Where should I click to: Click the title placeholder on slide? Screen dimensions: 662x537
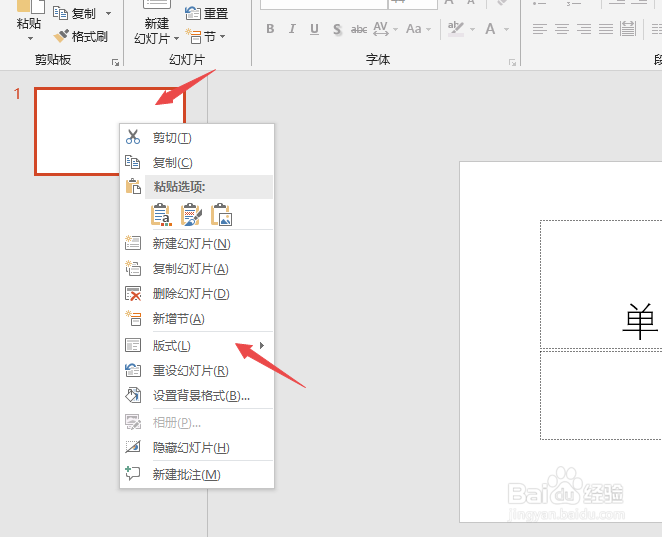pyautogui.click(x=601, y=285)
